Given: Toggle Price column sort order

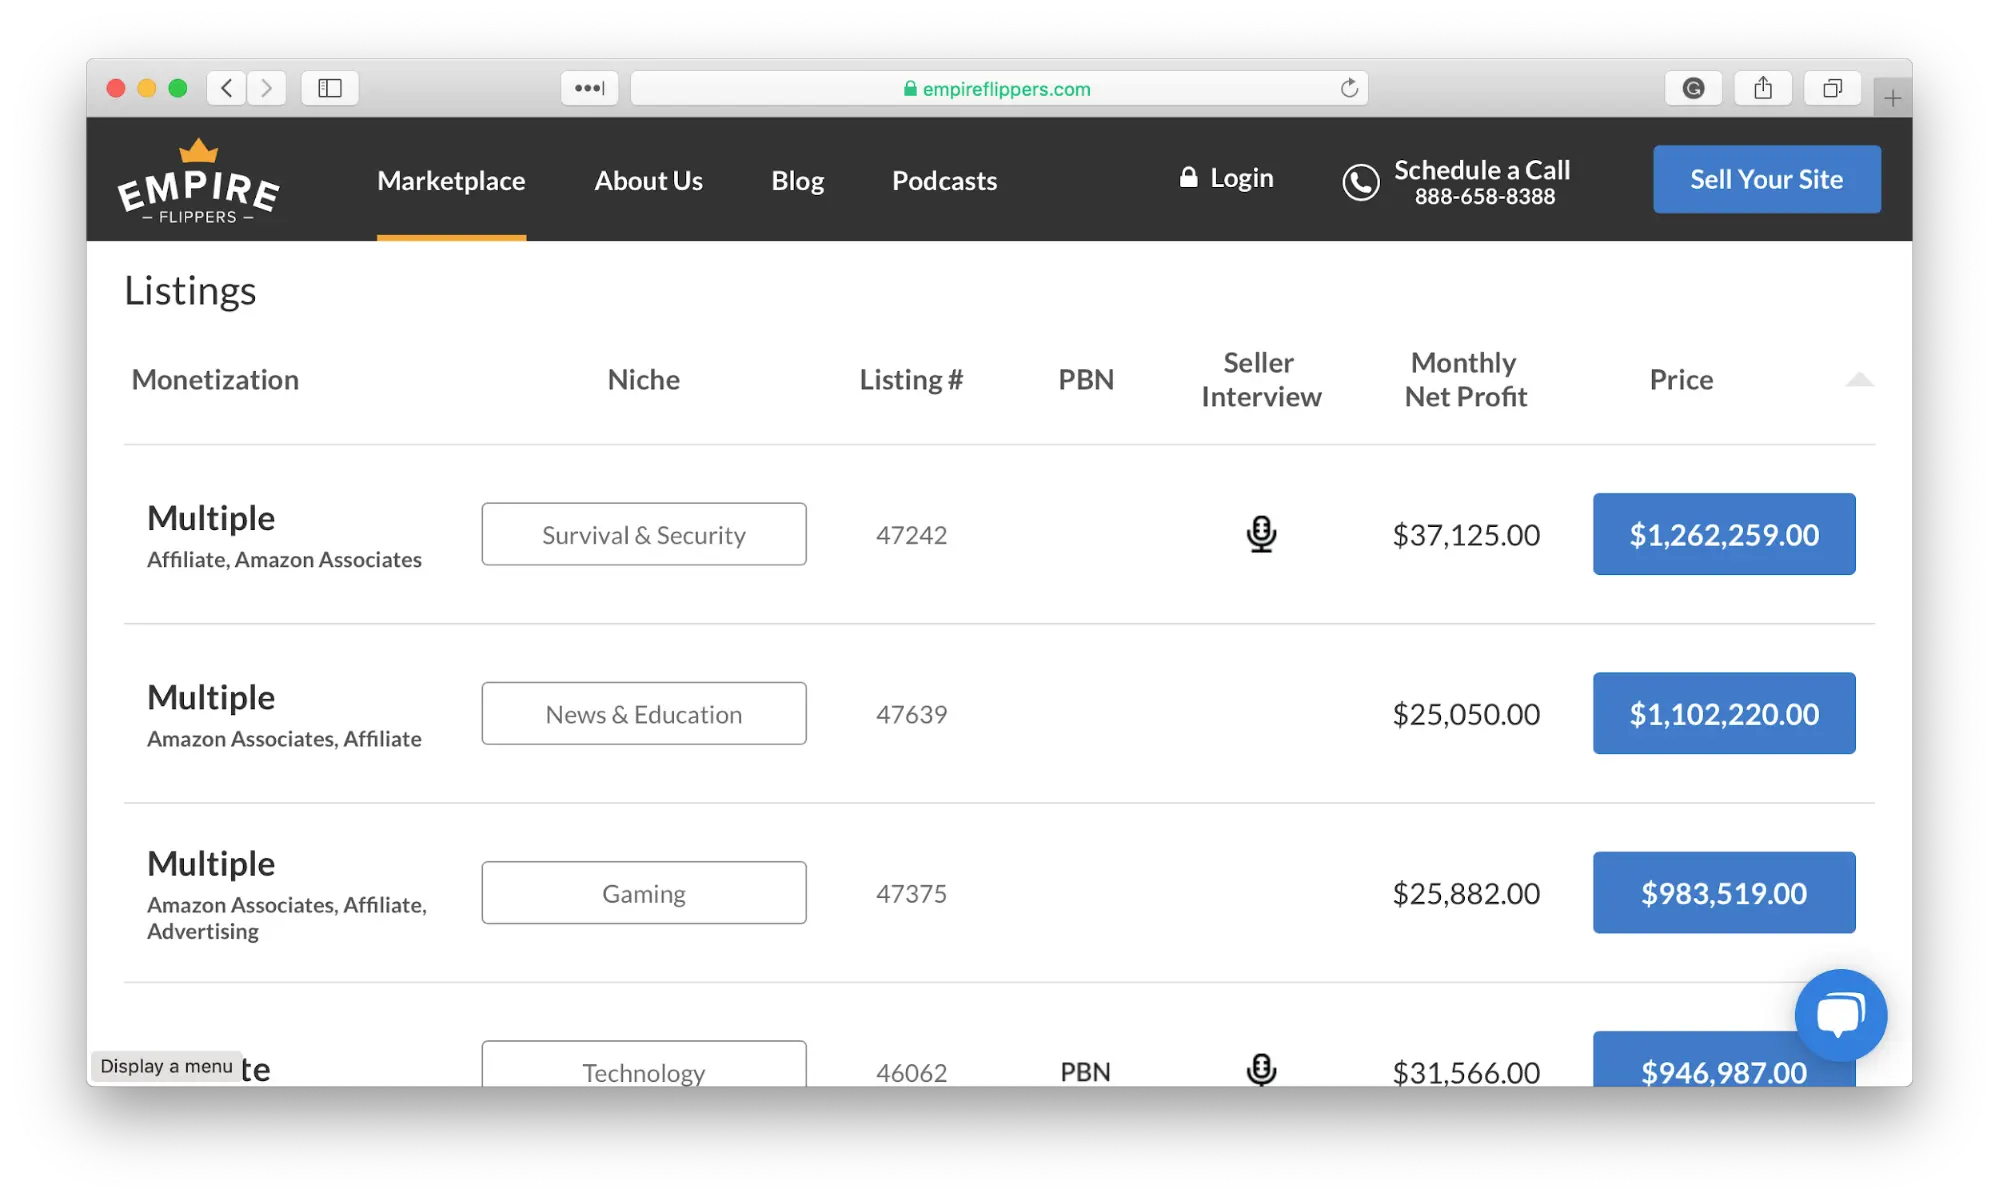Looking at the screenshot, I should 1681,380.
